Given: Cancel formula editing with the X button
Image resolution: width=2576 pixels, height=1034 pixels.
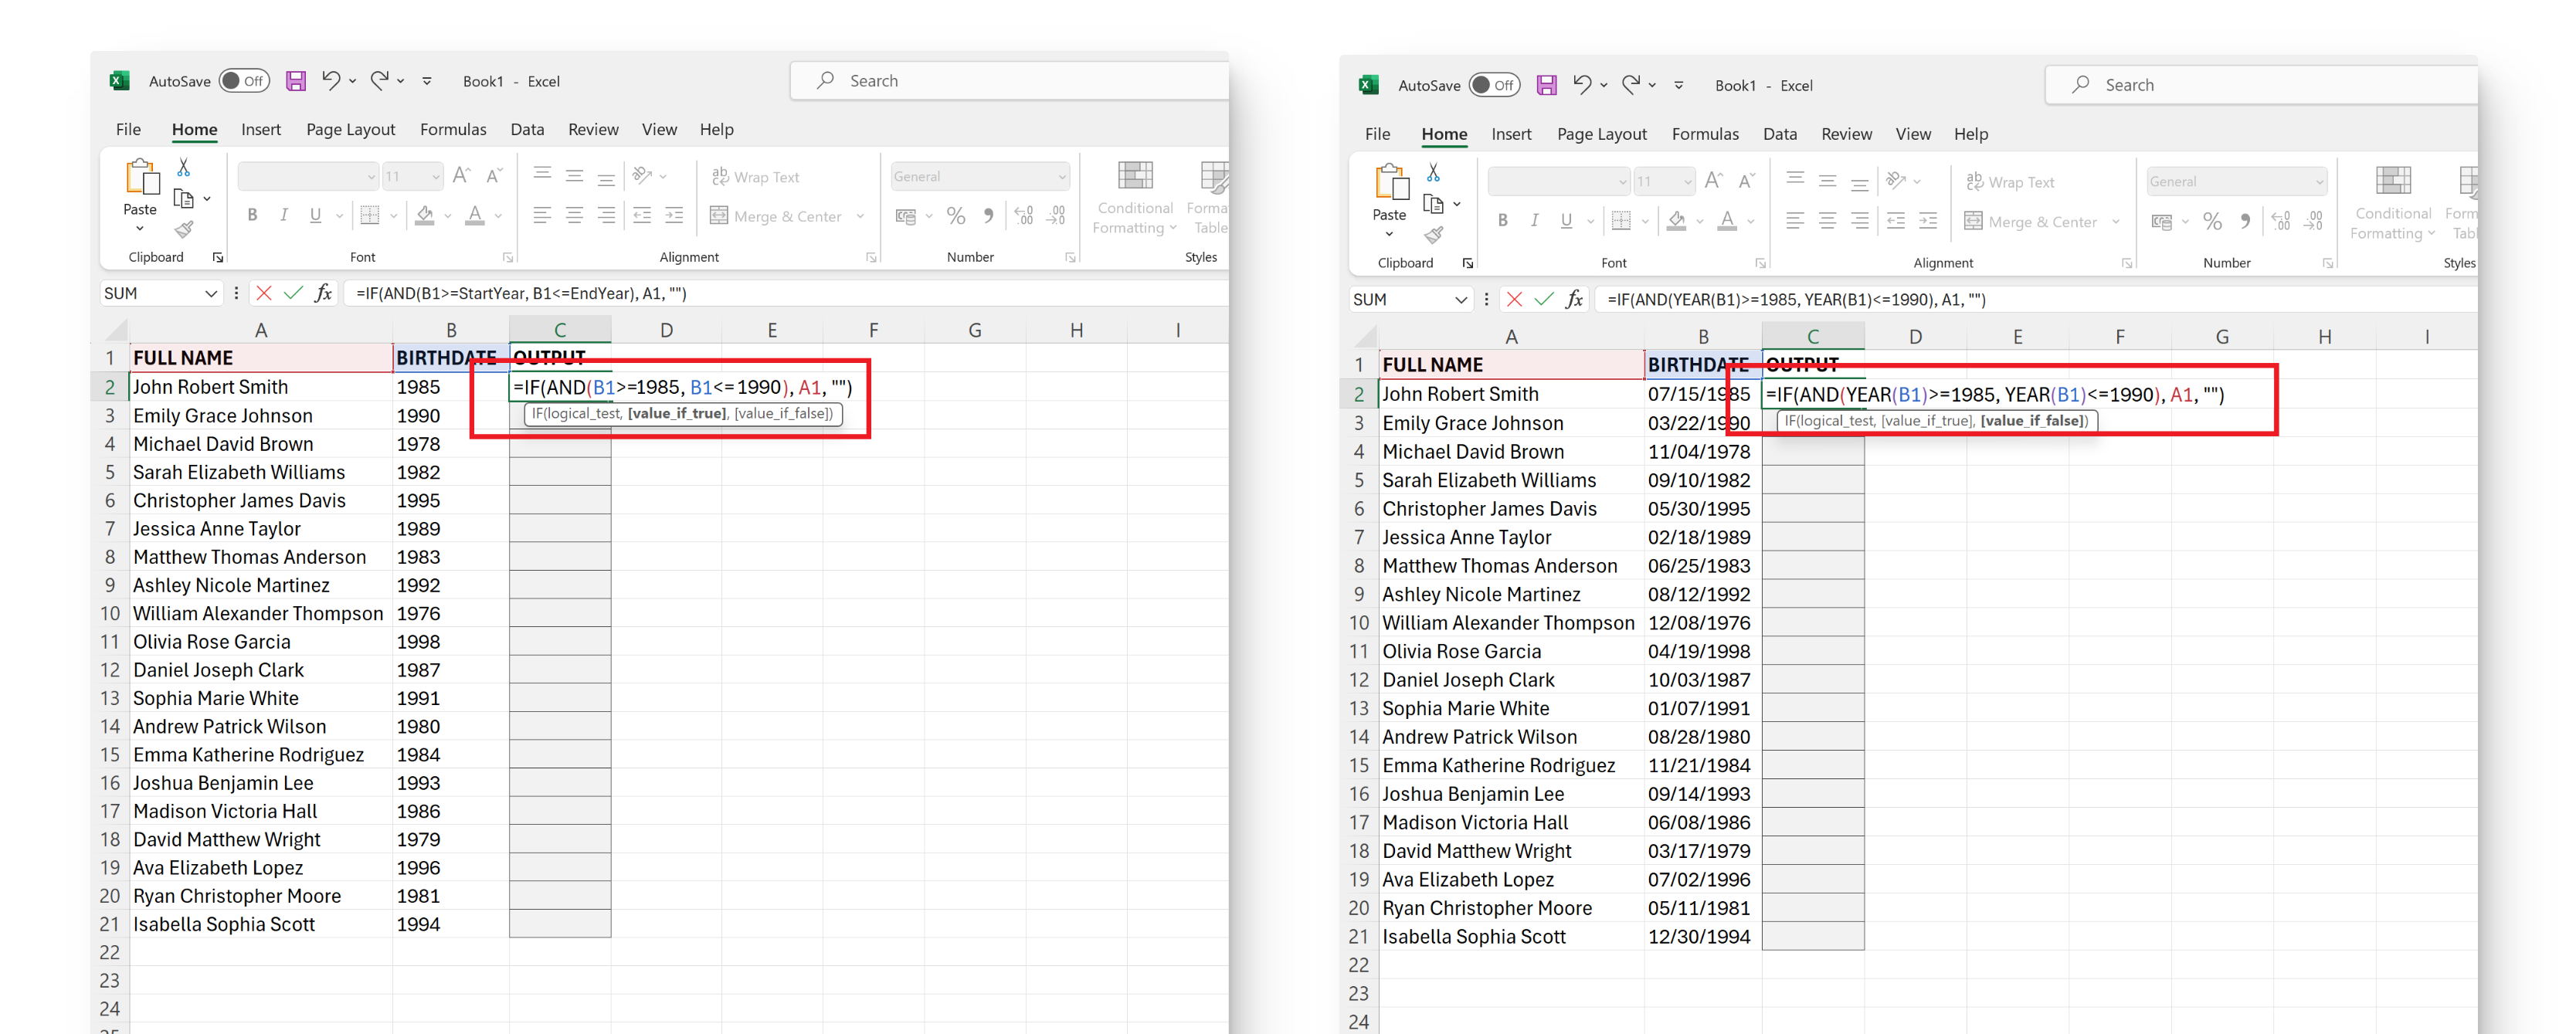Looking at the screenshot, I should coord(263,293).
